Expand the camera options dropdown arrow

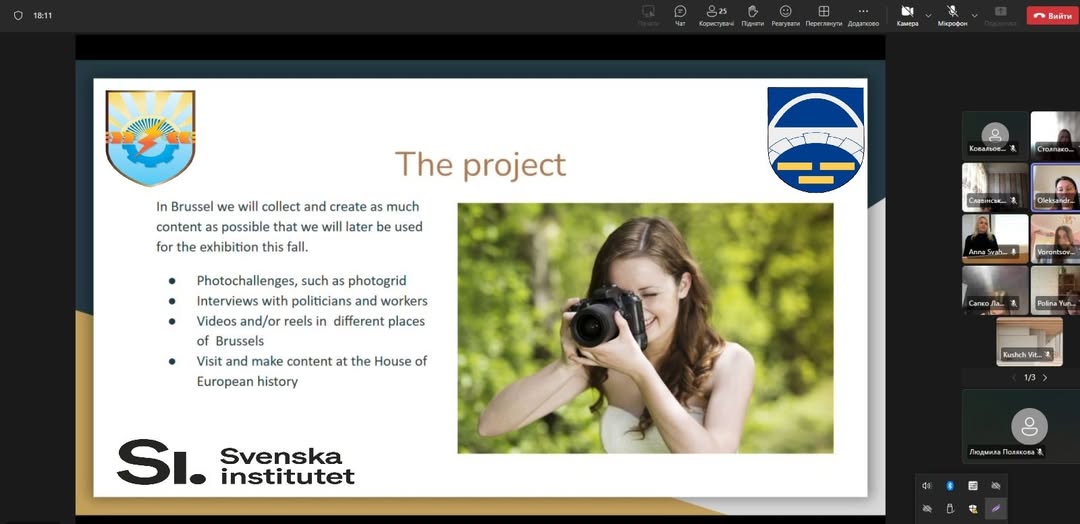pos(928,15)
